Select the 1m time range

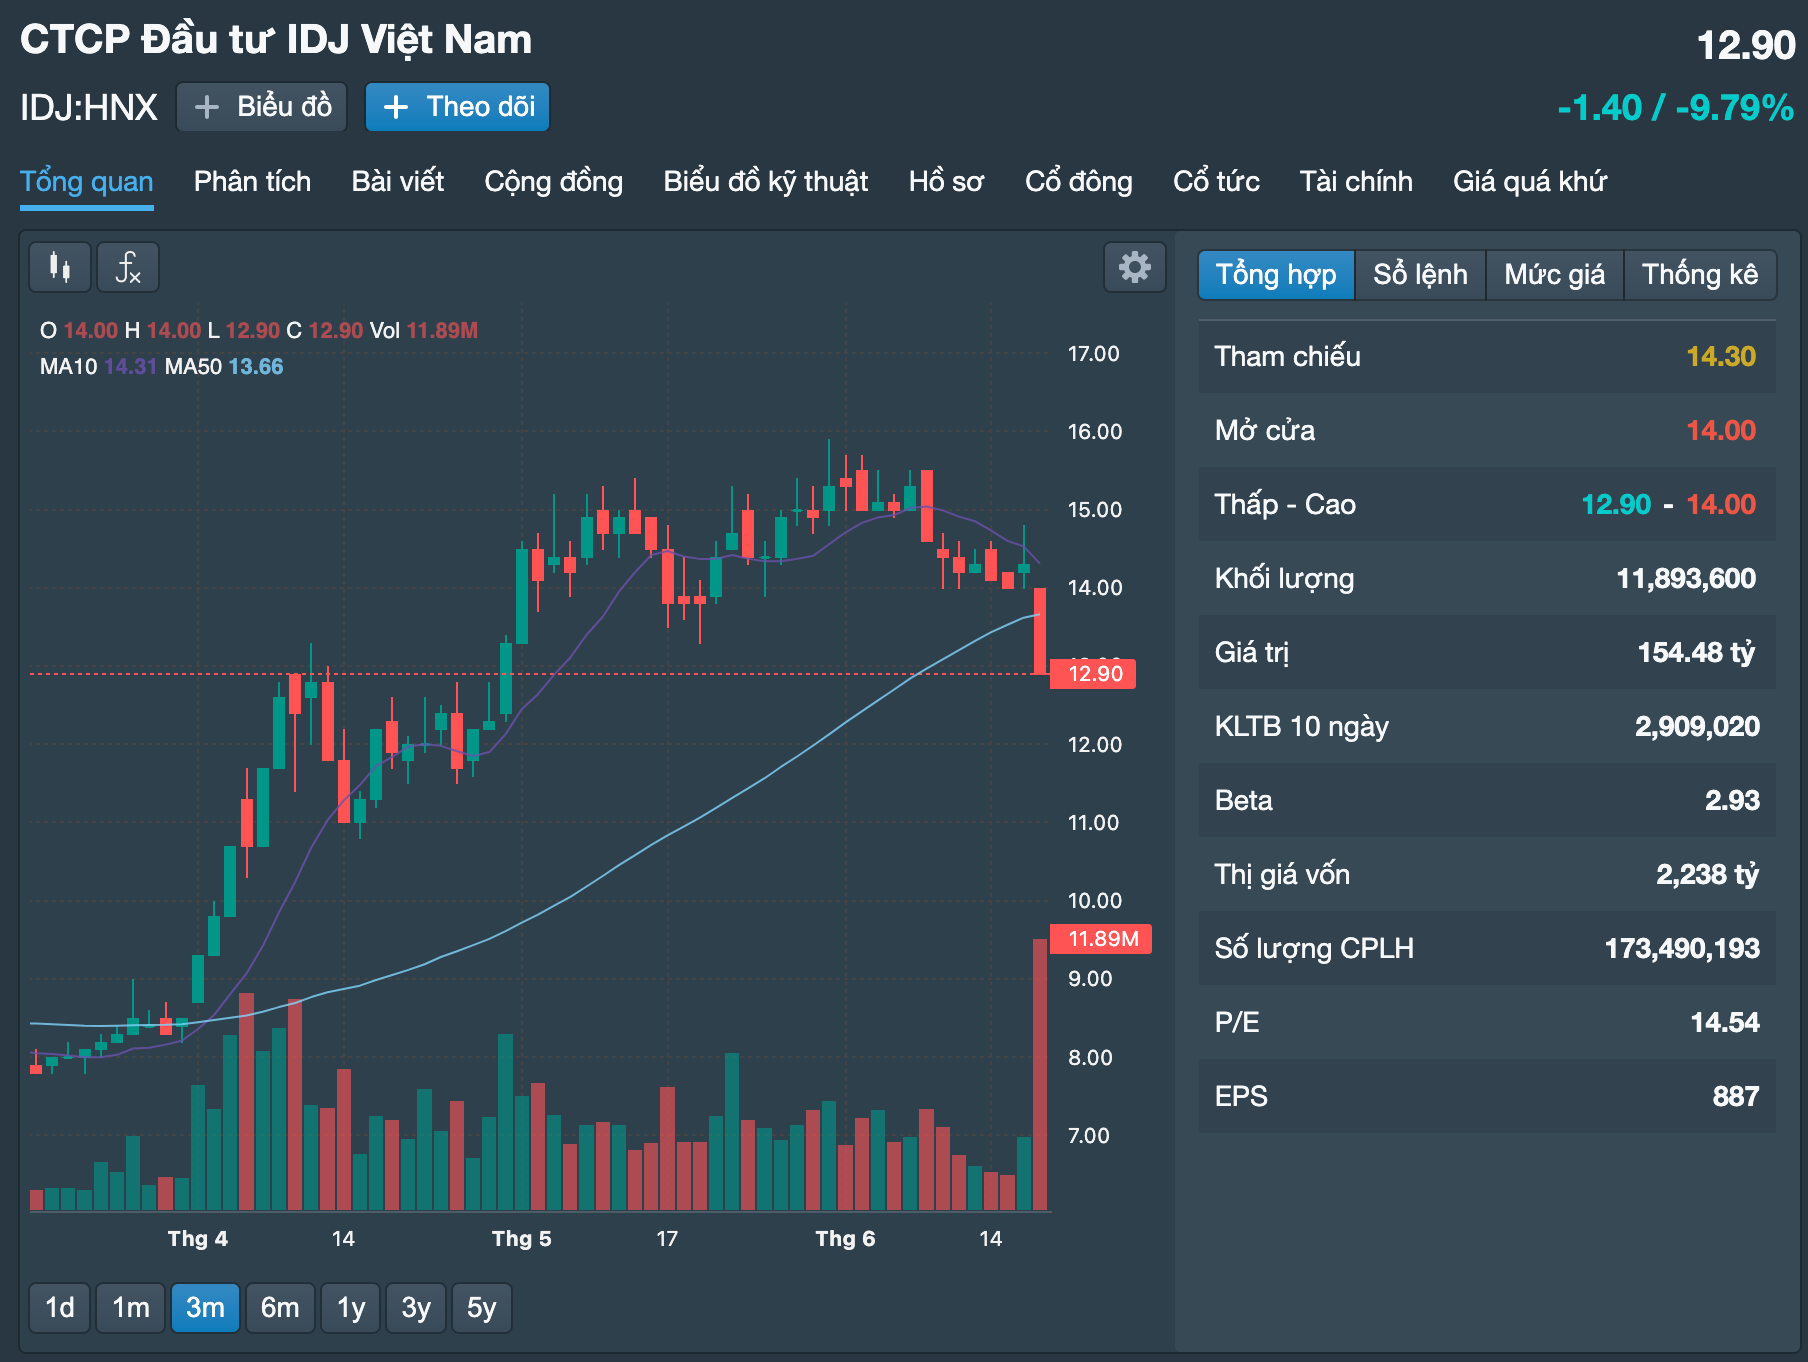pos(131,1308)
